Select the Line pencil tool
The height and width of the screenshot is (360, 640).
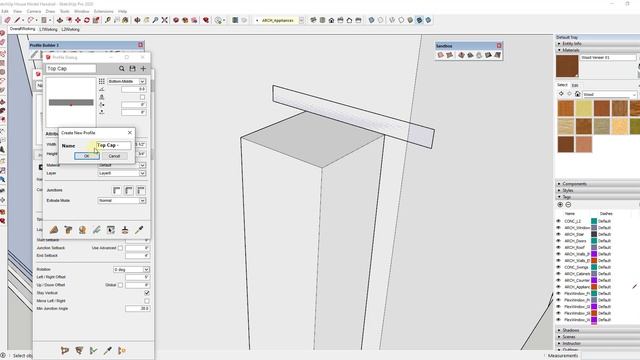(17, 20)
